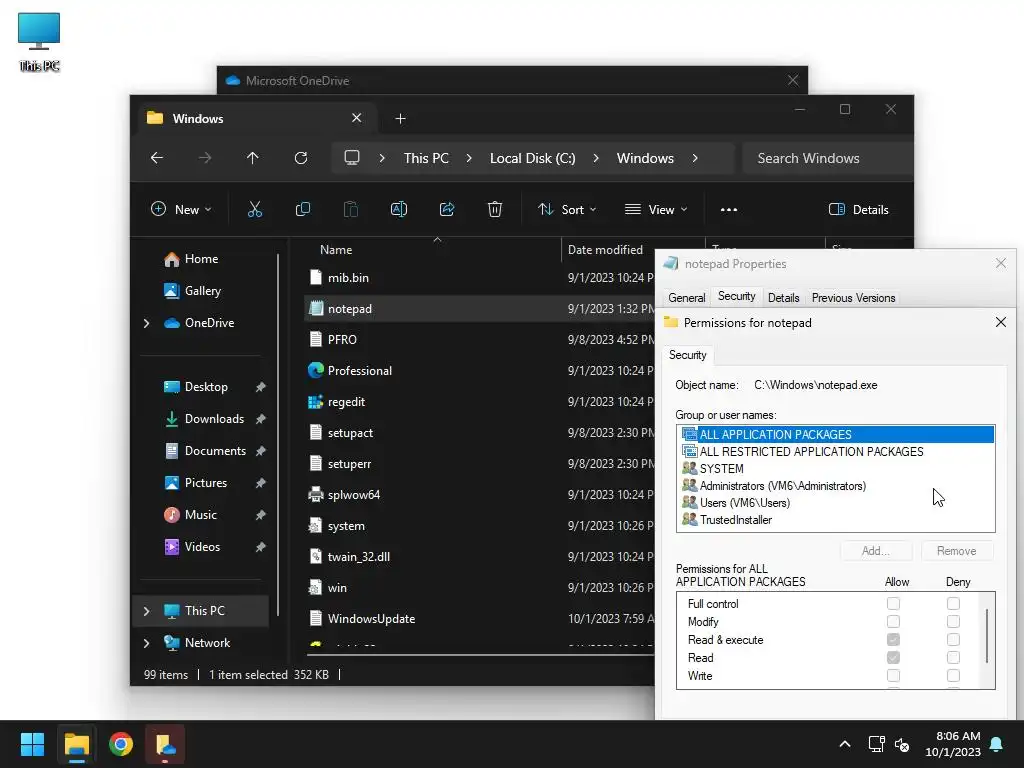Go up one folder with Up arrow
This screenshot has height=768, width=1024.
pos(253,157)
